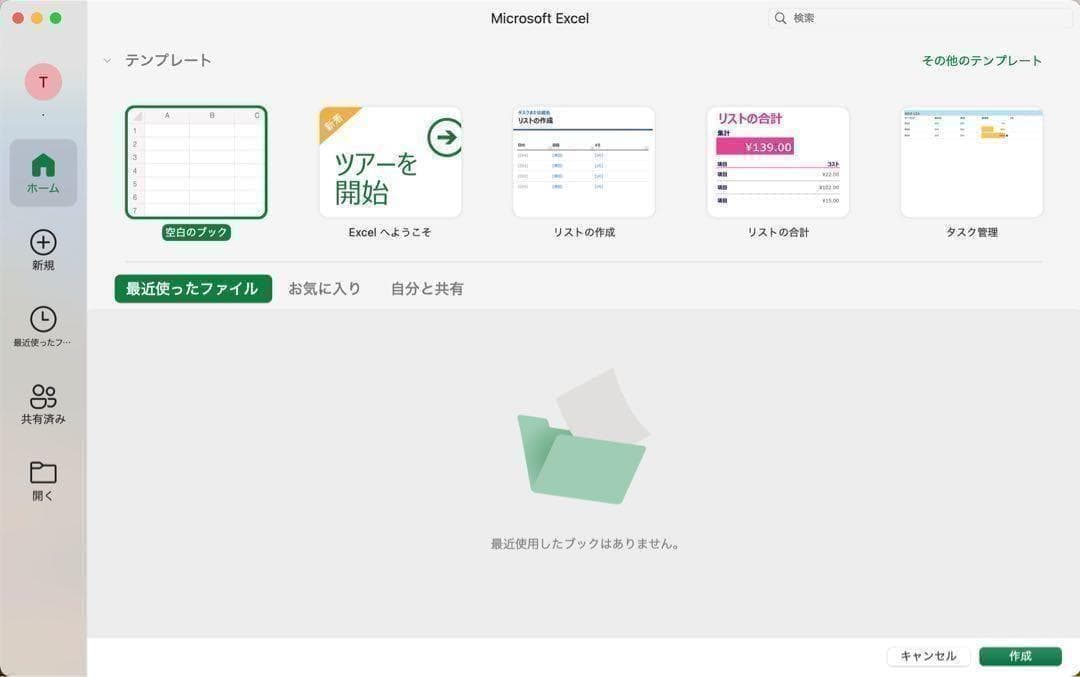The height and width of the screenshot is (677, 1080).
Task: Click the 開く folder icon in sidebar
Action: [43, 472]
